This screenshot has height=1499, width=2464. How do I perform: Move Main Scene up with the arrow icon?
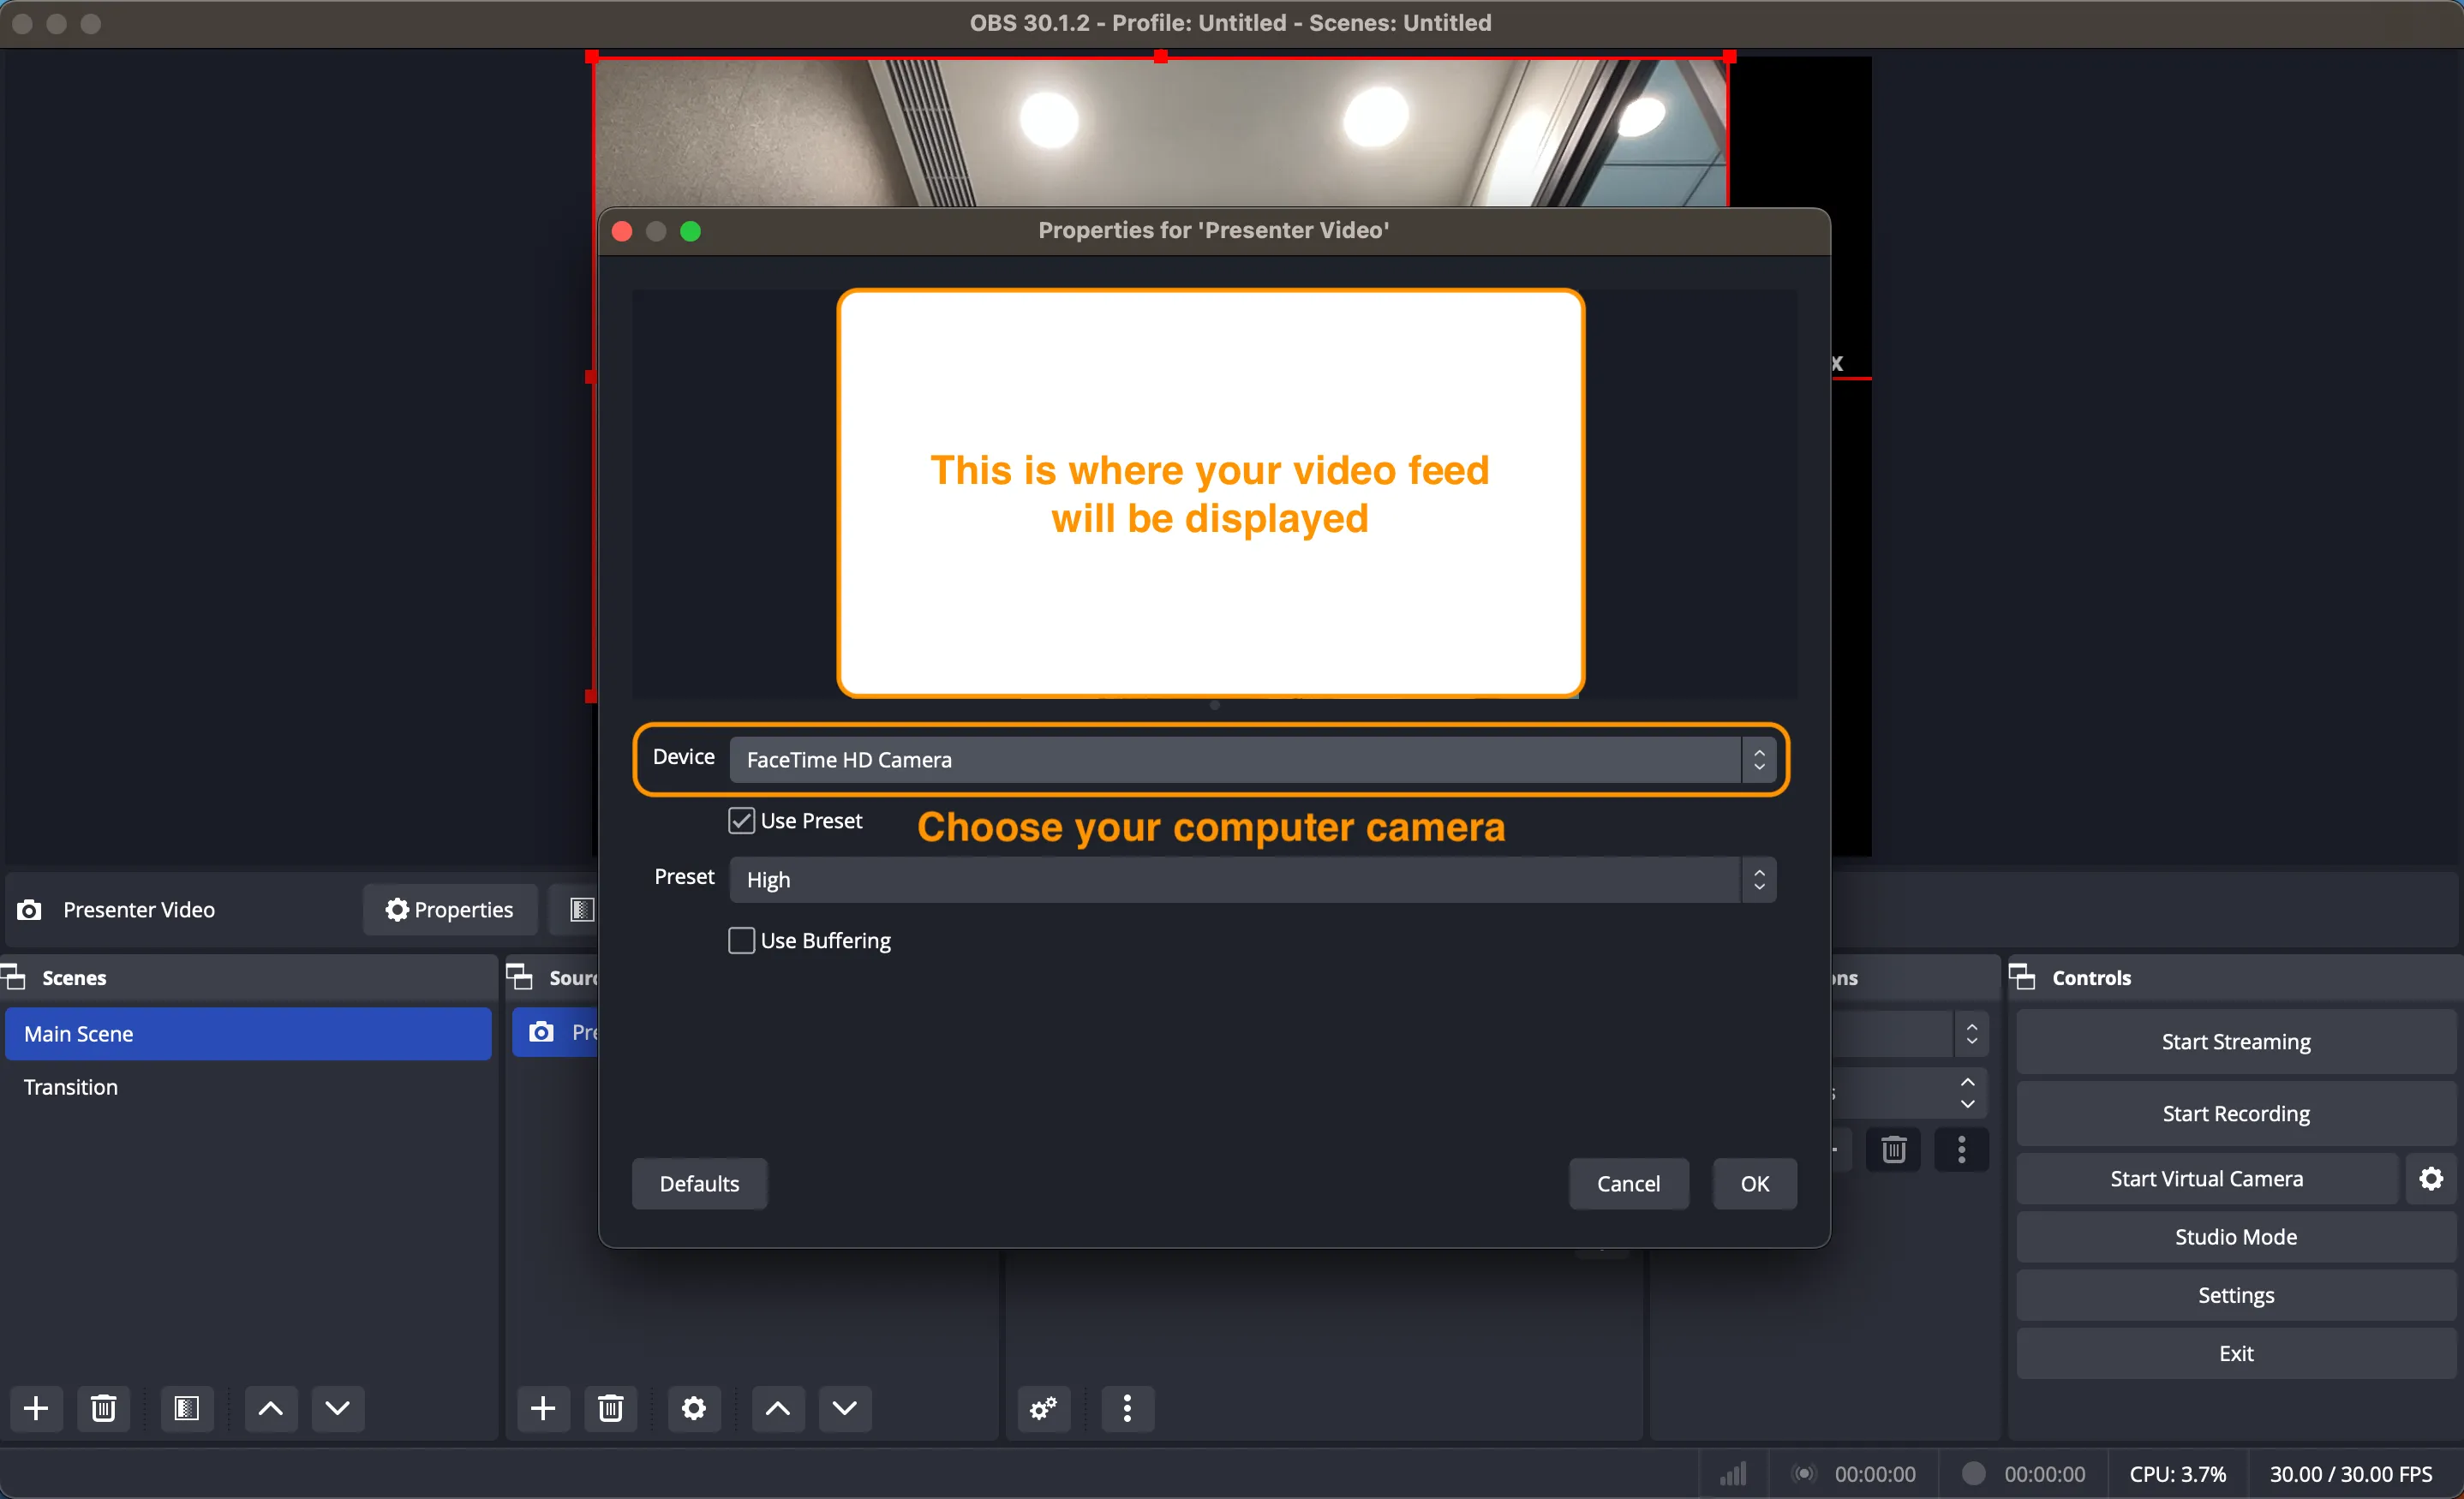(269, 1408)
